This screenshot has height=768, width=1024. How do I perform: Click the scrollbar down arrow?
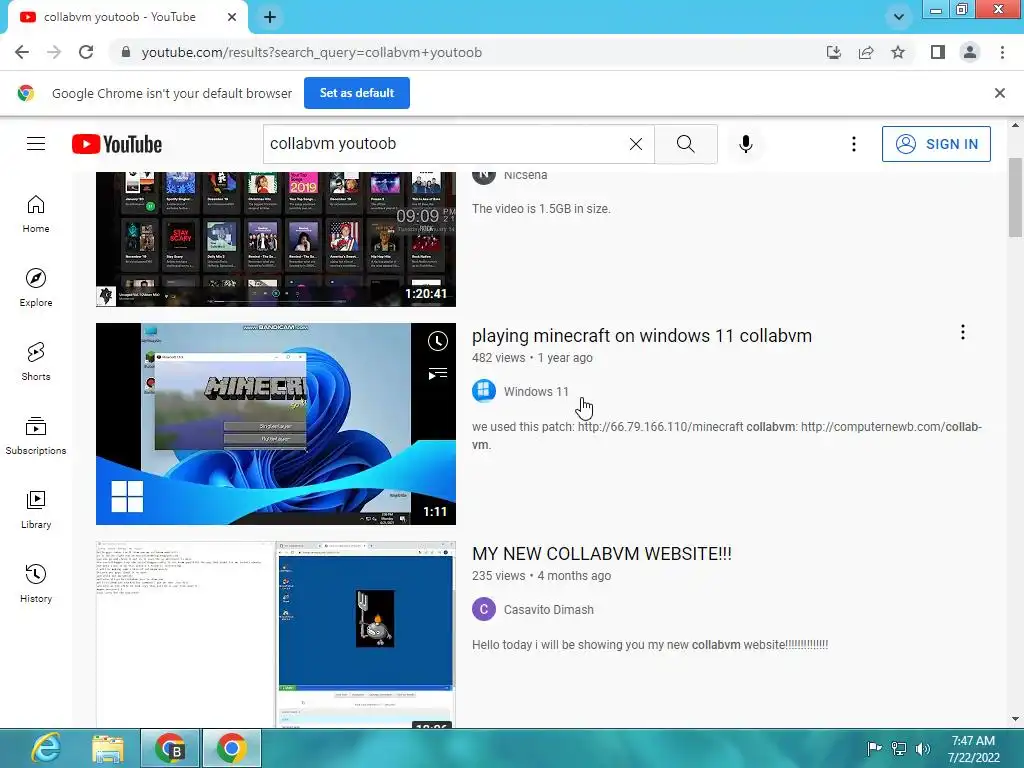point(1015,719)
